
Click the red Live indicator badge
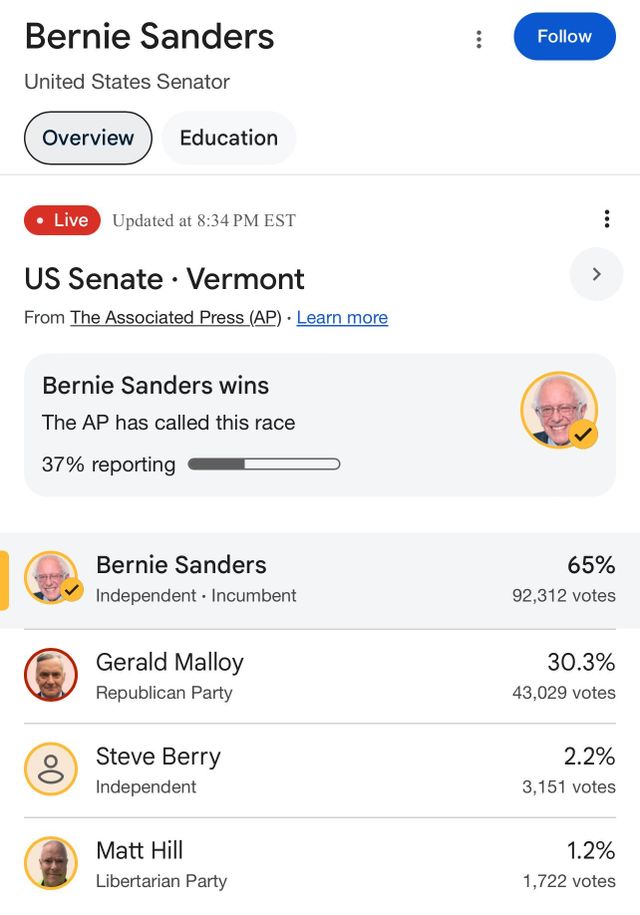62,220
